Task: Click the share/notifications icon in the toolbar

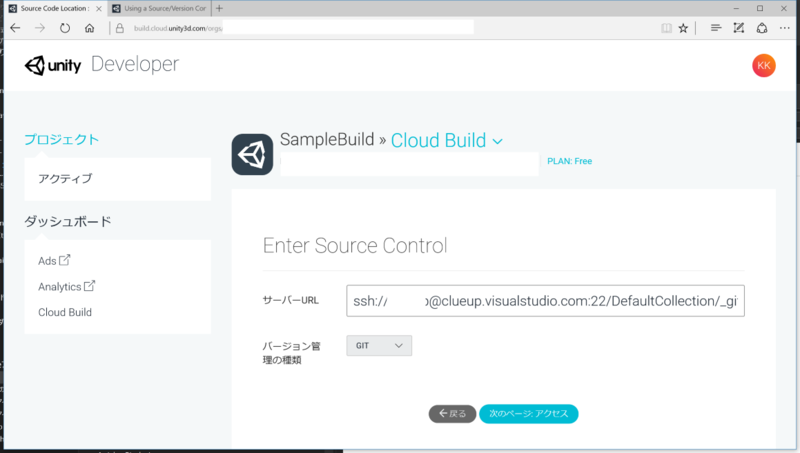Action: [x=762, y=28]
